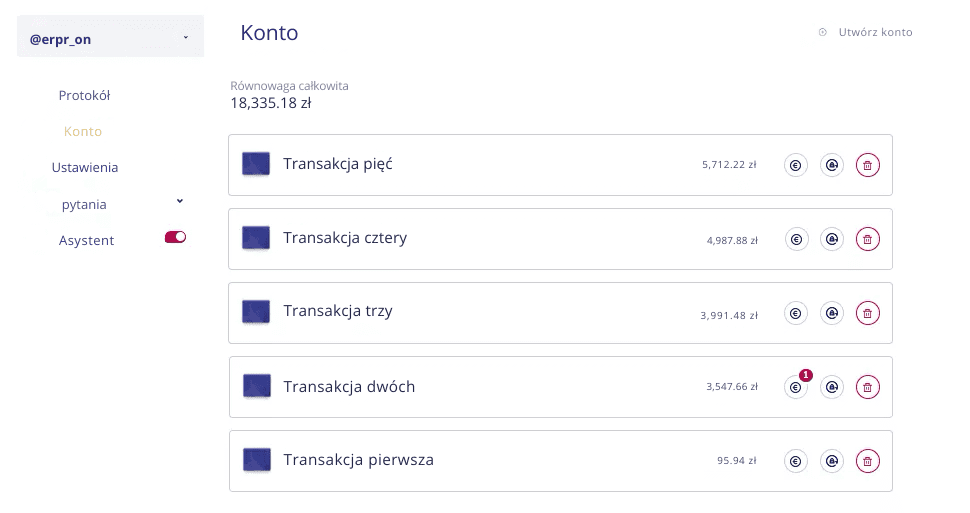Image resolution: width=970 pixels, height=513 pixels.
Task: Click the blue card thumbnail of Transakcja trzy
Action: point(257,312)
